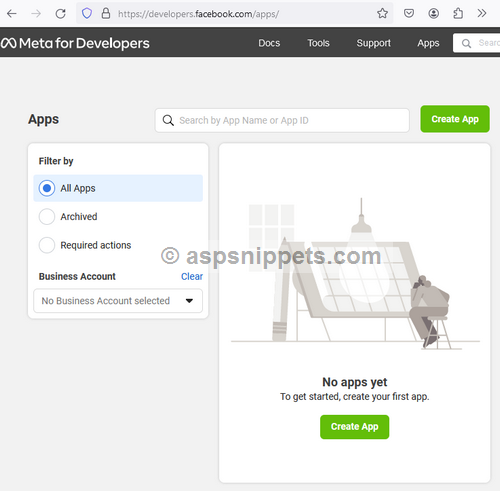This screenshot has width=500, height=491.
Task: Open the Support menu
Action: pyautogui.click(x=373, y=43)
